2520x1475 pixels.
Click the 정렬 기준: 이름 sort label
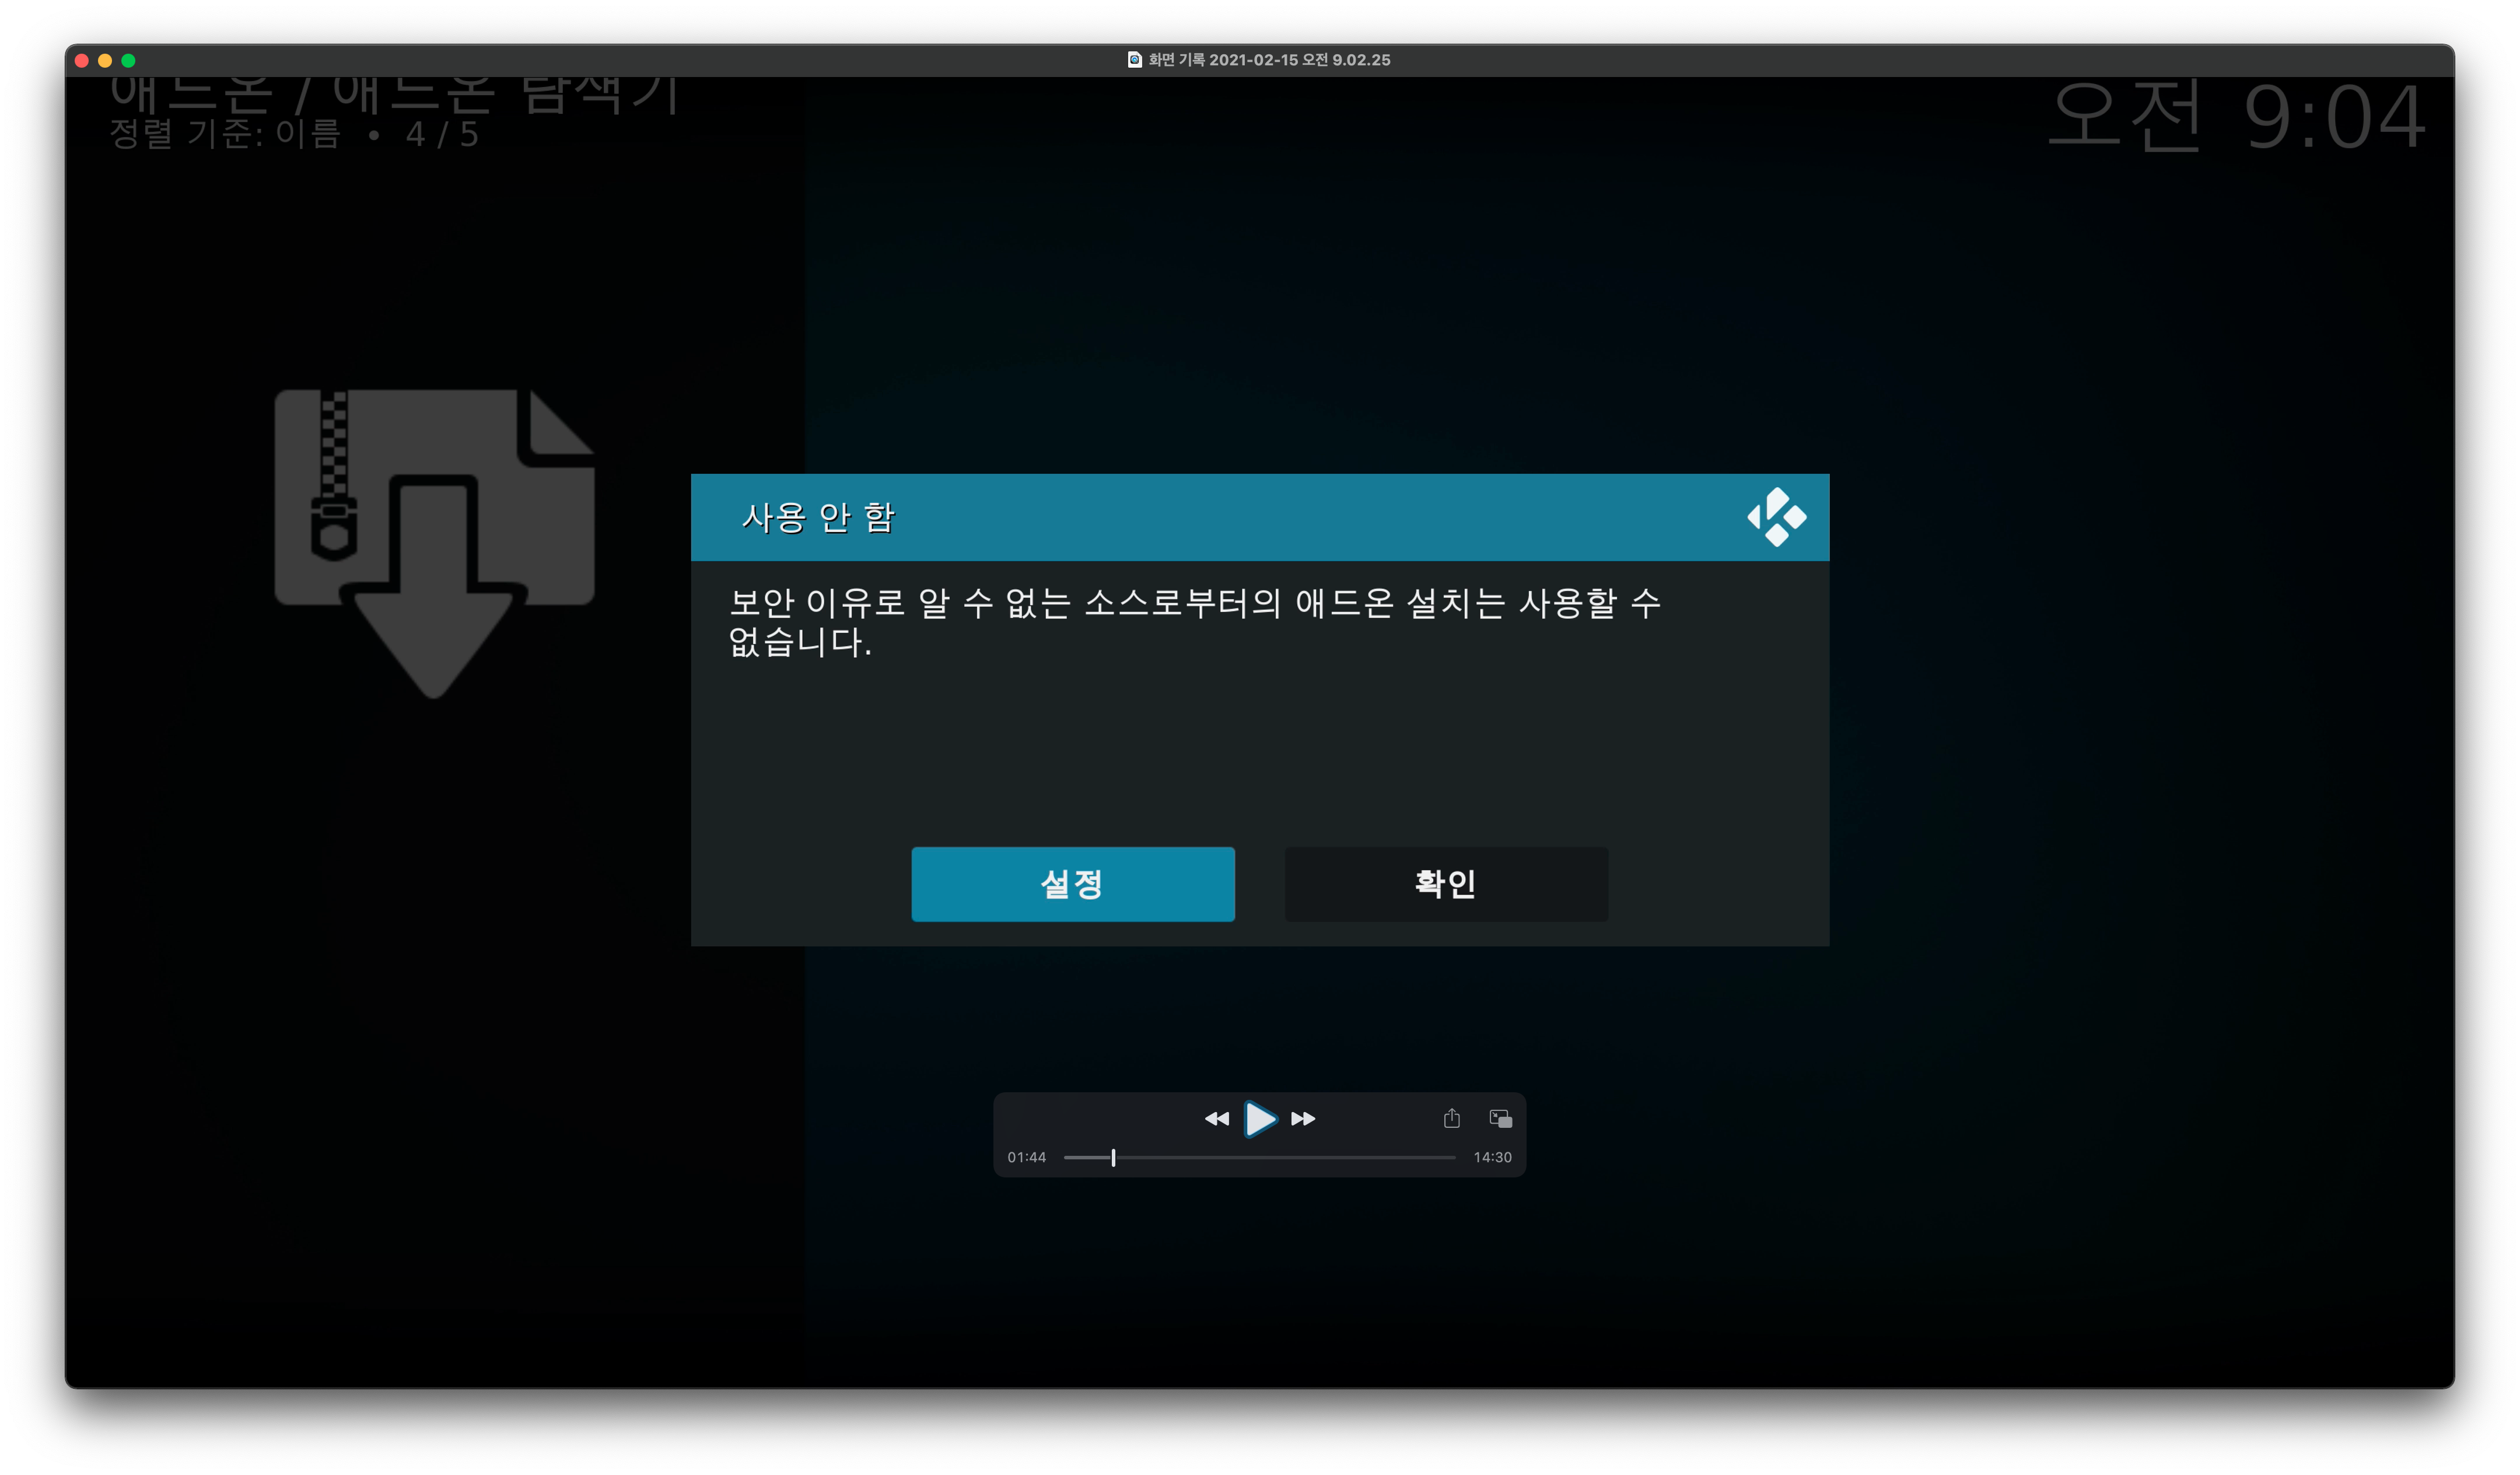click(225, 134)
